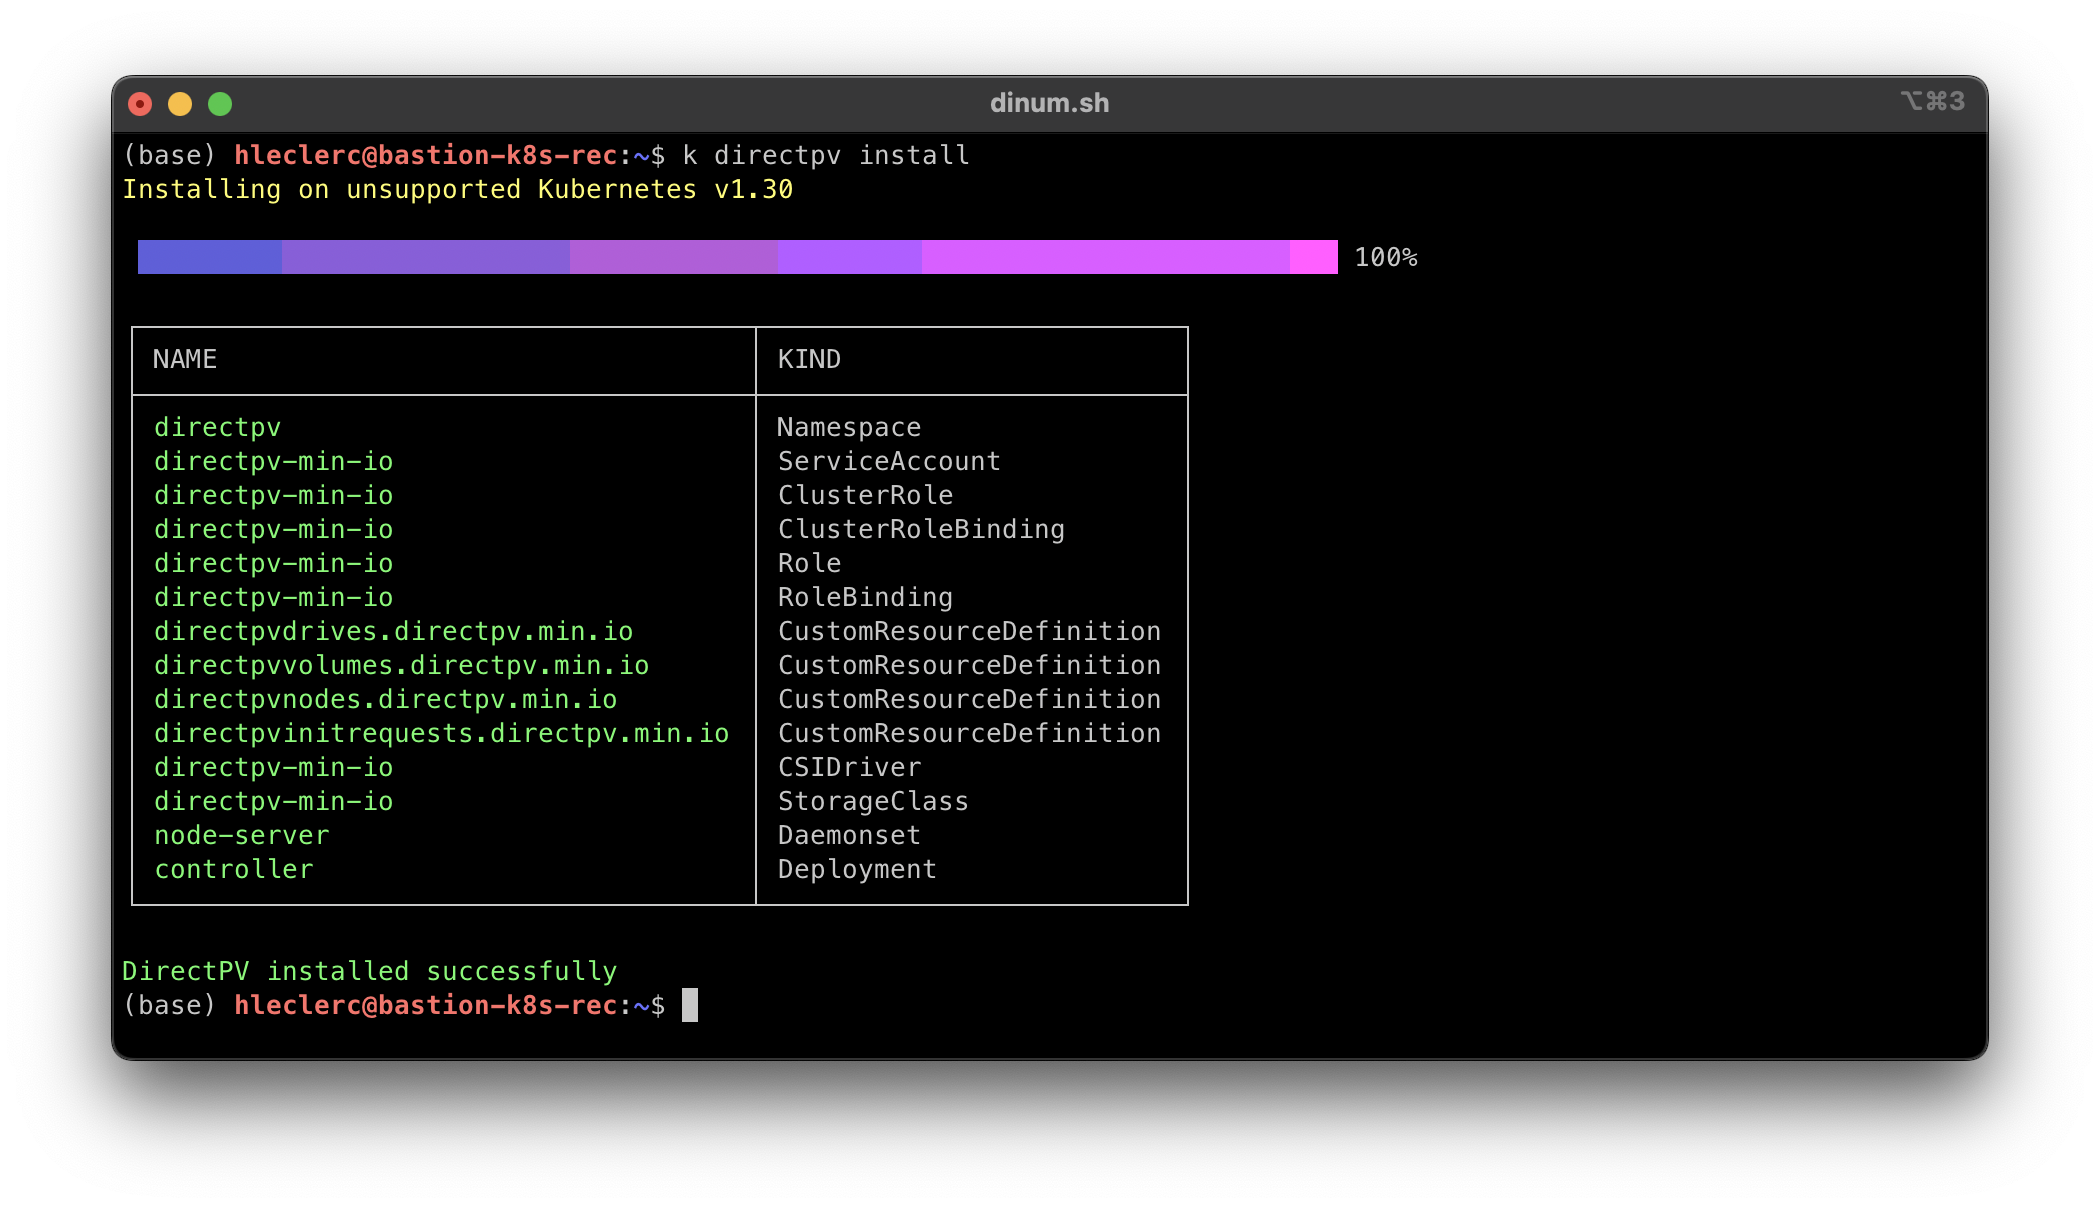
Task: Click the controller name entry
Action: [234, 870]
